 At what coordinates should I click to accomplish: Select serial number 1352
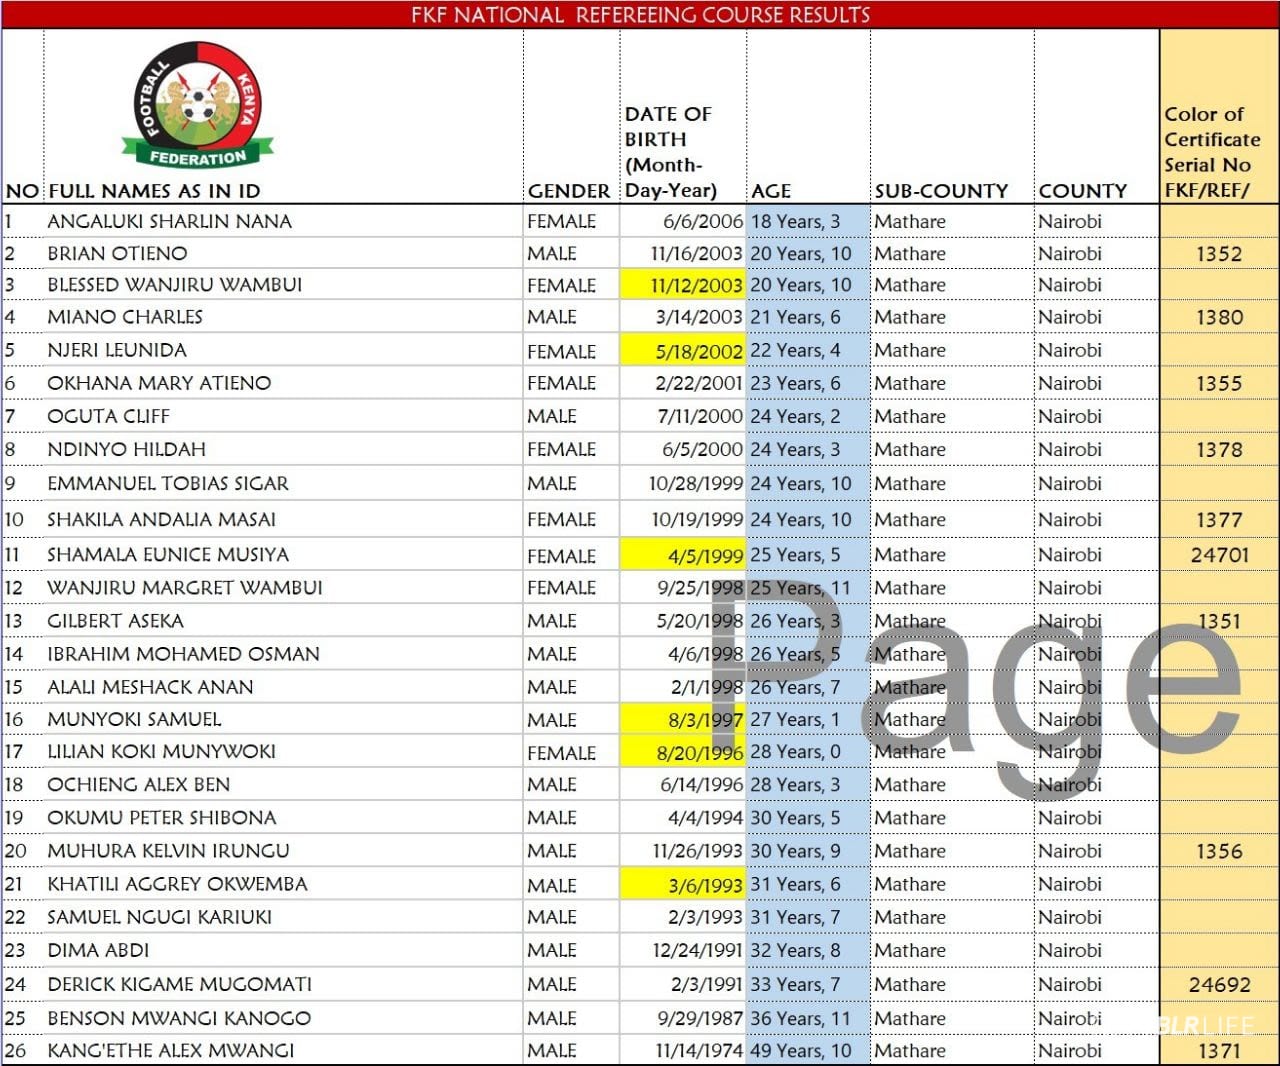click(x=1219, y=254)
